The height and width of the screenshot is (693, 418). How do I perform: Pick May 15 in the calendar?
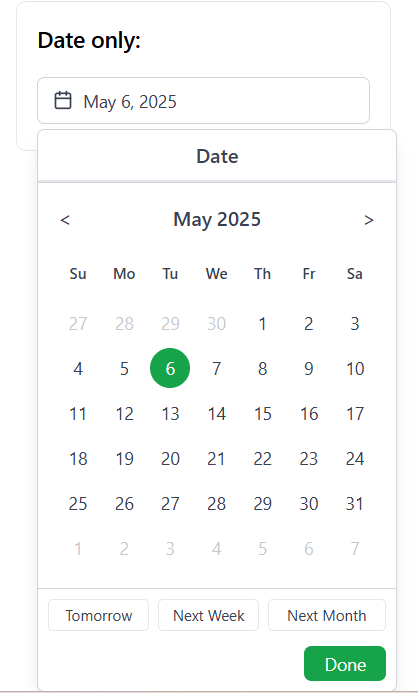point(262,414)
